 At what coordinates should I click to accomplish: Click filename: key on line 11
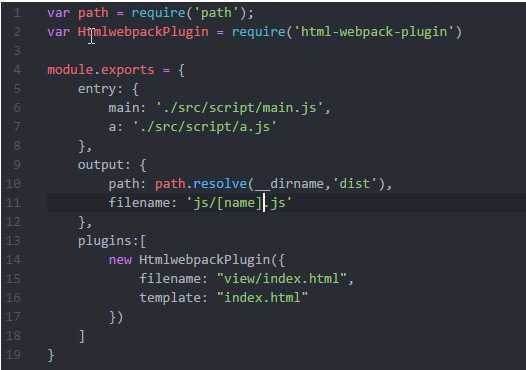[x=143, y=203]
